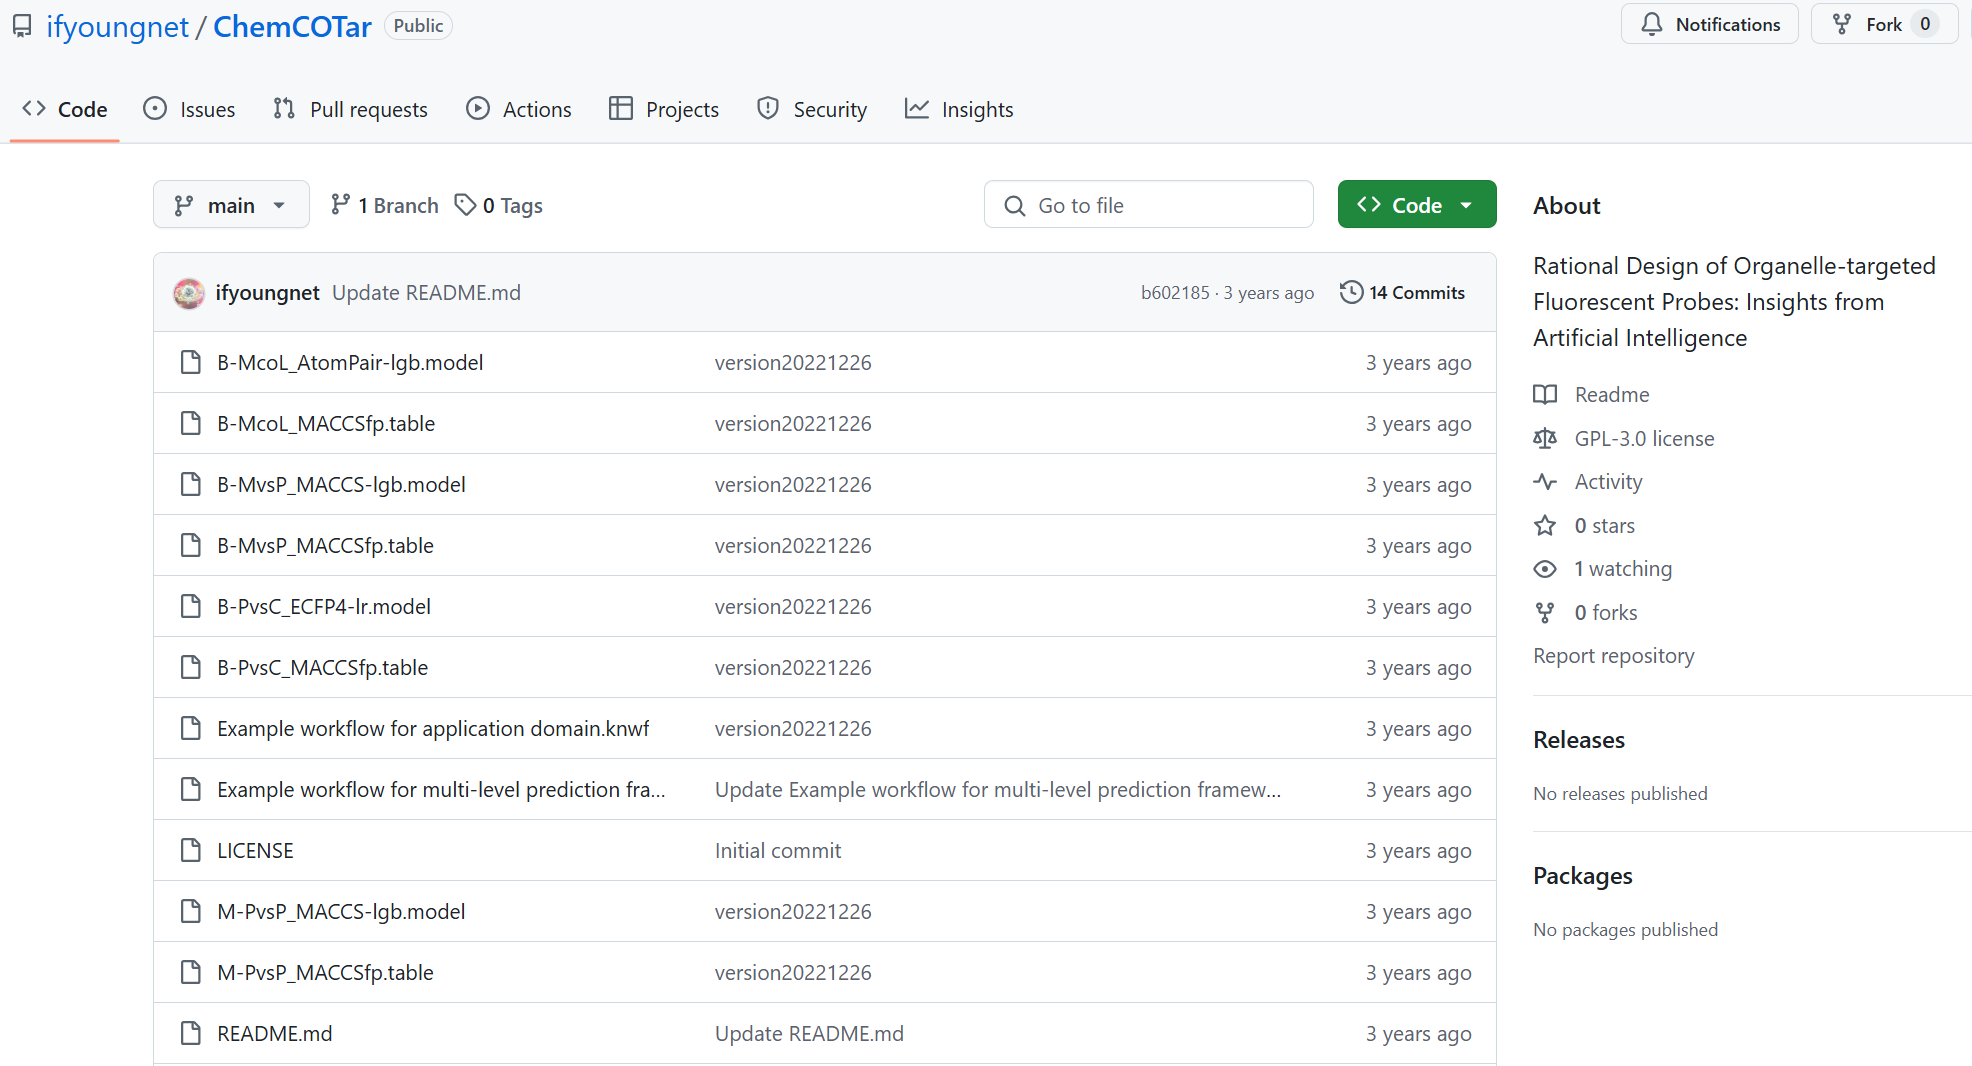Viewport: 1972px width, 1066px height.
Task: Open the Code tab
Action: (65, 109)
